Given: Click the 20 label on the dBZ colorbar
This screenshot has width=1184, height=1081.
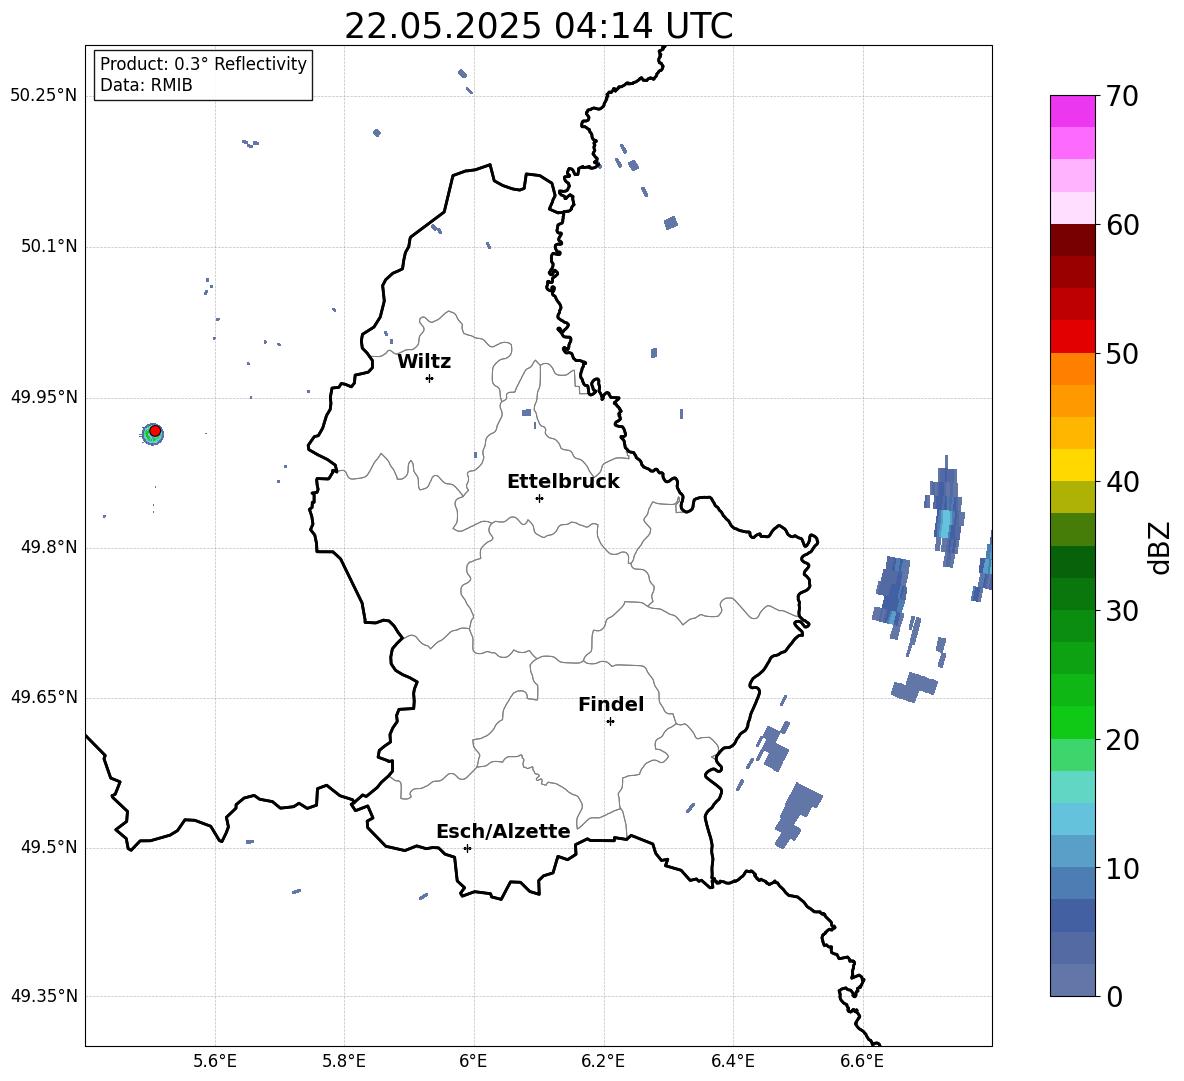Looking at the screenshot, I should coord(1122,740).
